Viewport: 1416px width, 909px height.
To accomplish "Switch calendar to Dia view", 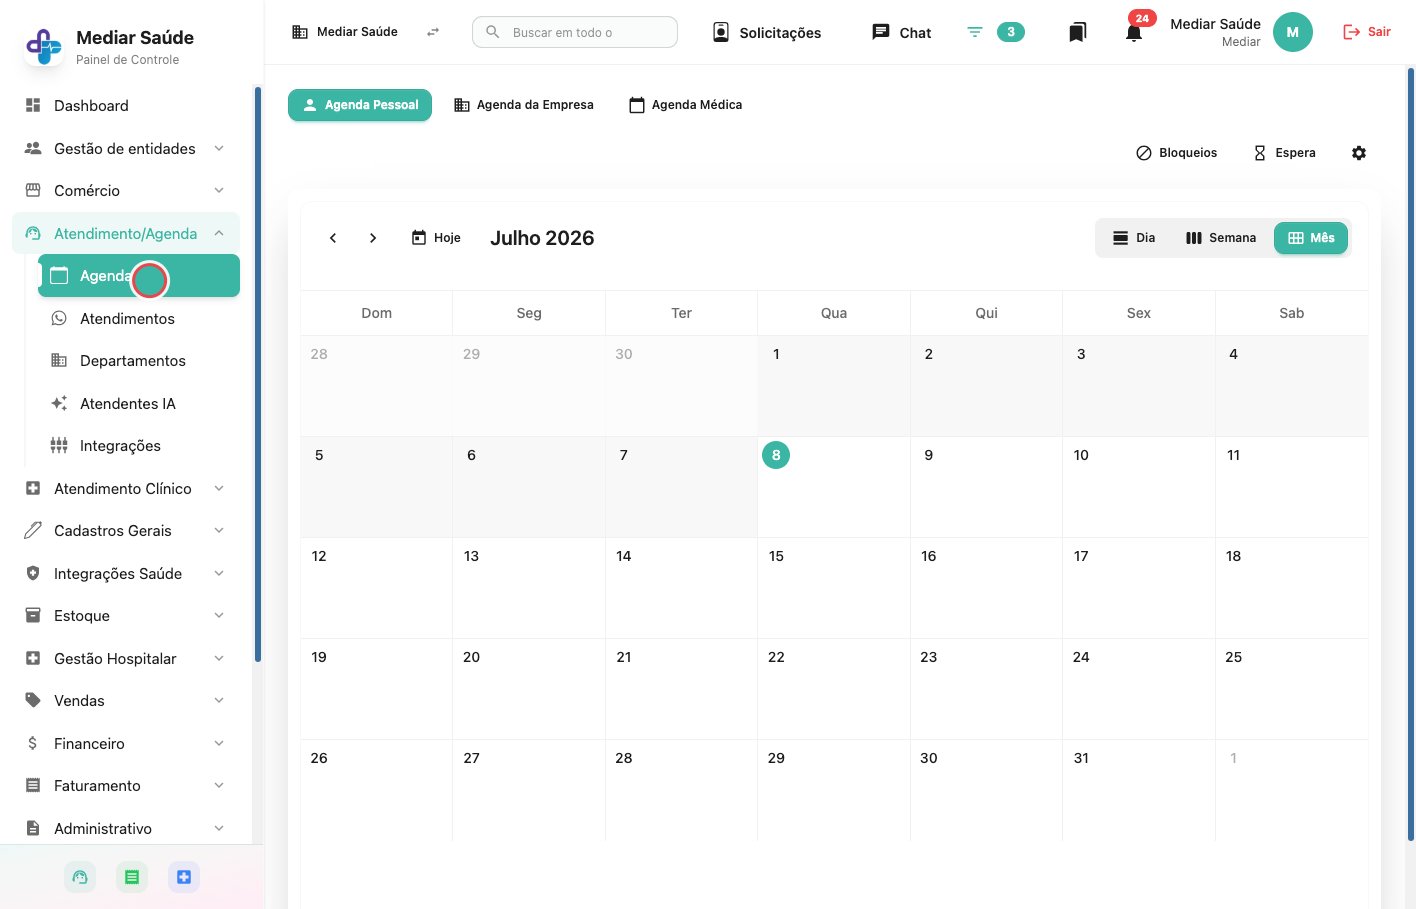I will [x=1134, y=238].
